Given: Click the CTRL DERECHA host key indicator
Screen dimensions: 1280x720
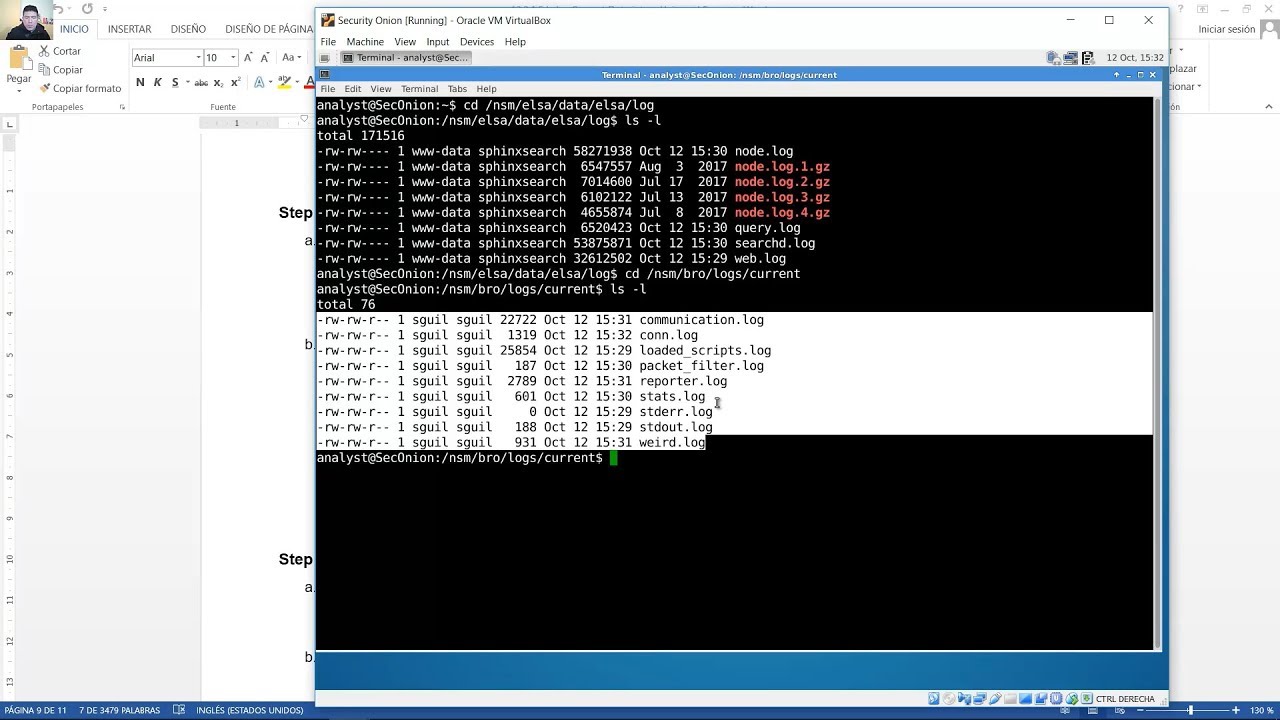Looking at the screenshot, I should 1125,699.
